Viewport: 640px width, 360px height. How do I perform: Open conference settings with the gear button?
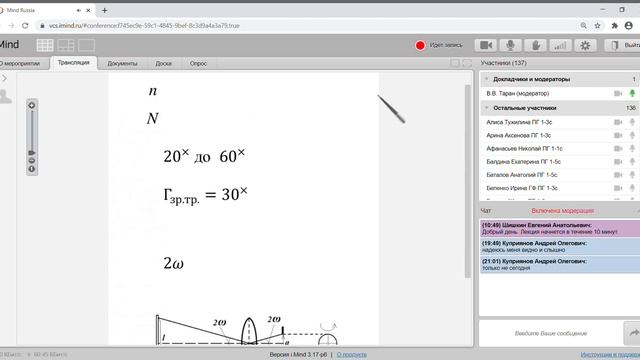pyautogui.click(x=585, y=45)
